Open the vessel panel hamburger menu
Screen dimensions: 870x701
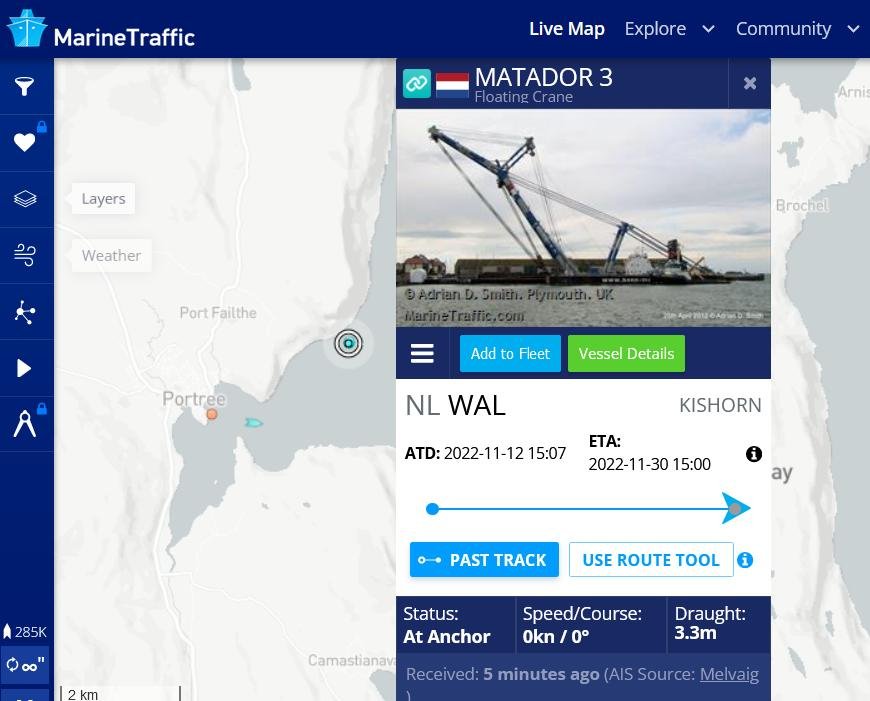[x=422, y=353]
